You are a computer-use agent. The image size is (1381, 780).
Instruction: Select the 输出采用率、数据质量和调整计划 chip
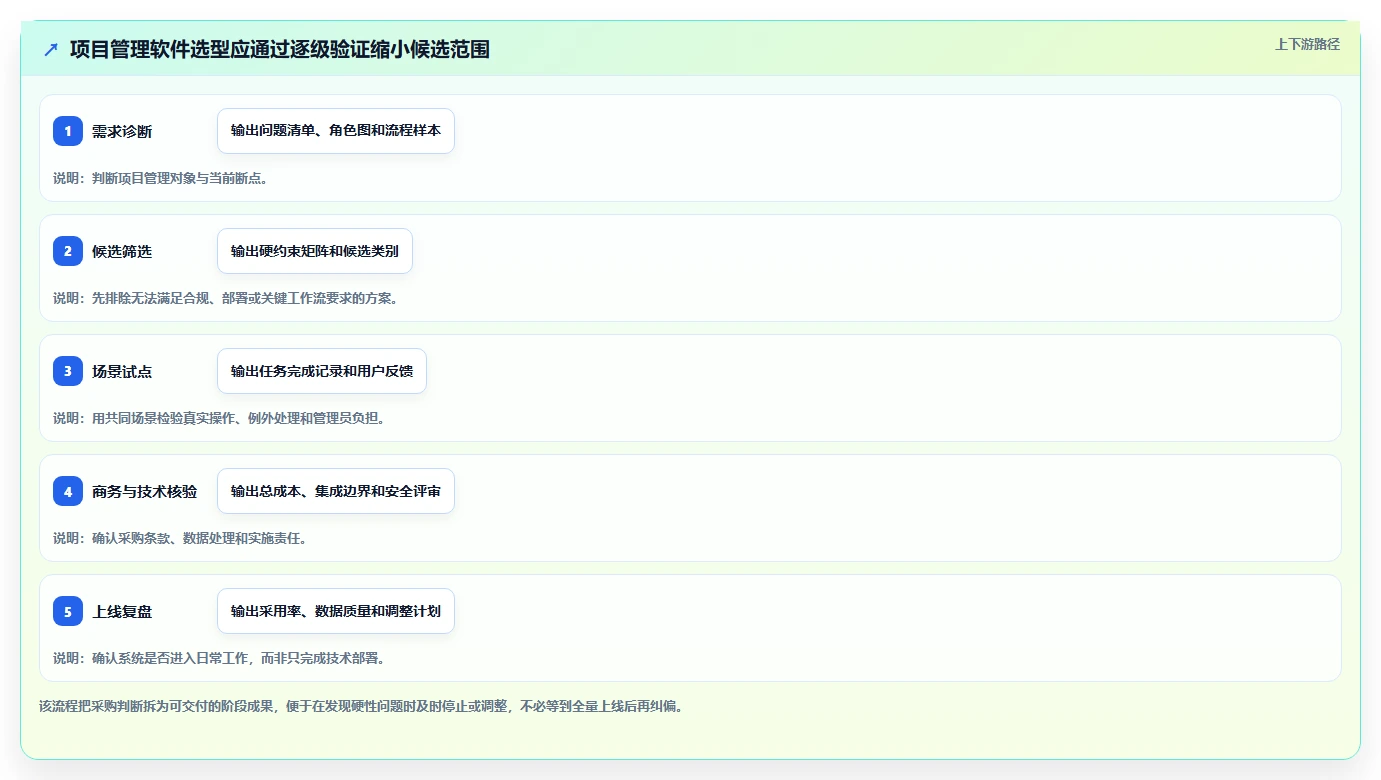pos(336,611)
